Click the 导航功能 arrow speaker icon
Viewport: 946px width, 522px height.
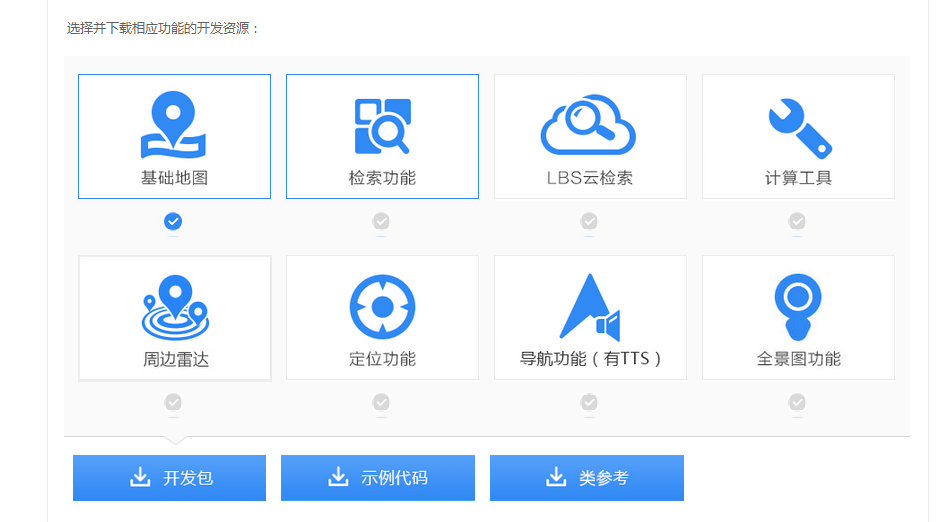click(590, 308)
